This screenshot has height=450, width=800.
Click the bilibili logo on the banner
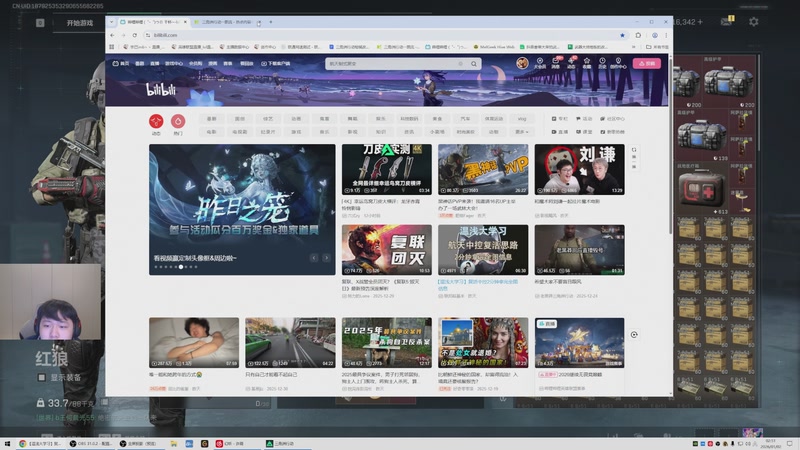coord(161,90)
